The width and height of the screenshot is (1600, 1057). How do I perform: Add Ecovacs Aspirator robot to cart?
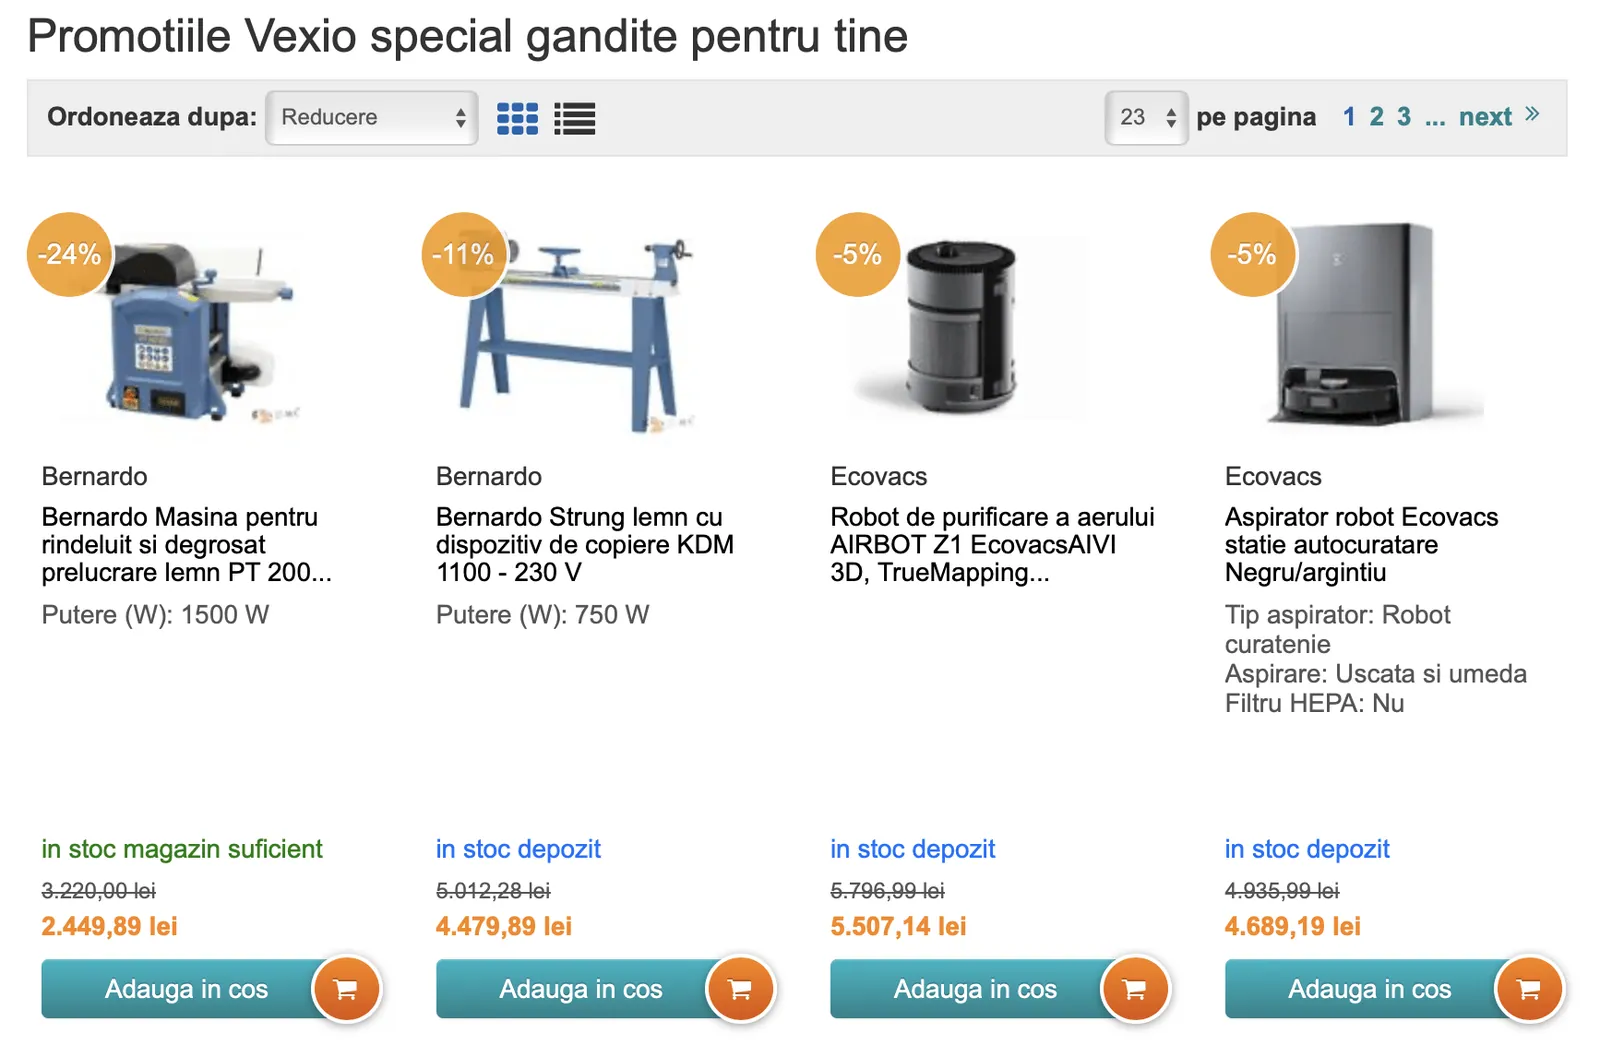[x=1370, y=989]
